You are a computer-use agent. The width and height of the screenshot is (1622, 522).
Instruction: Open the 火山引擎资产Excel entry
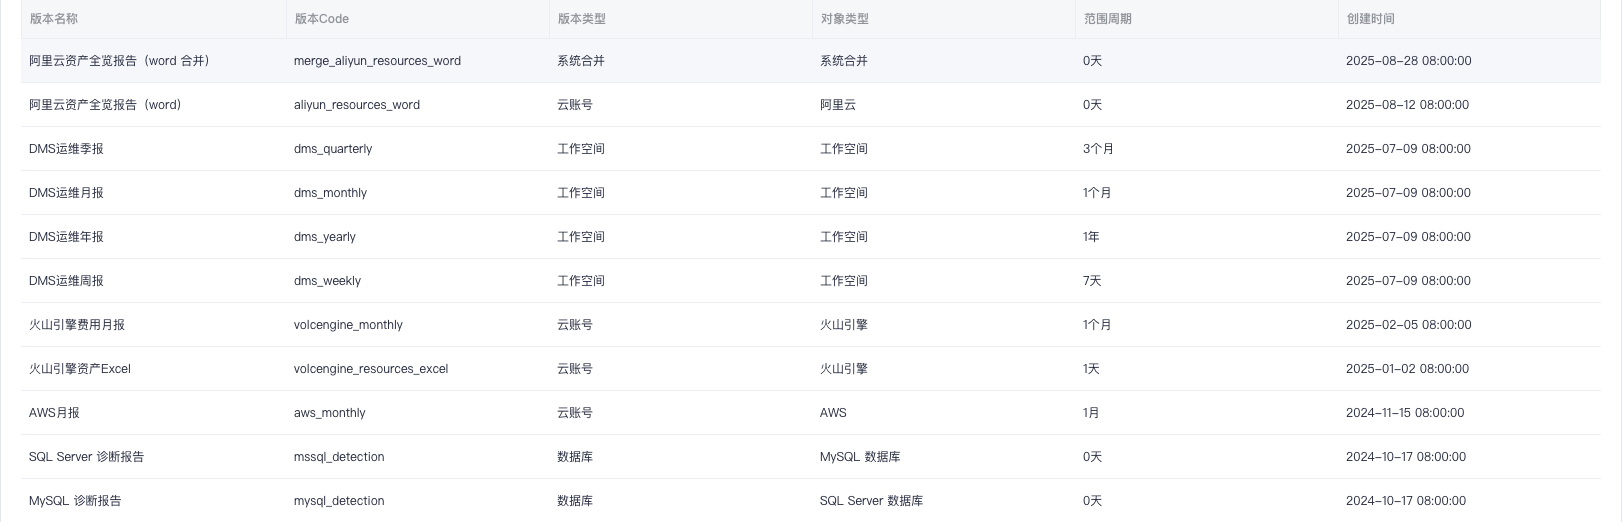pyautogui.click(x=80, y=369)
